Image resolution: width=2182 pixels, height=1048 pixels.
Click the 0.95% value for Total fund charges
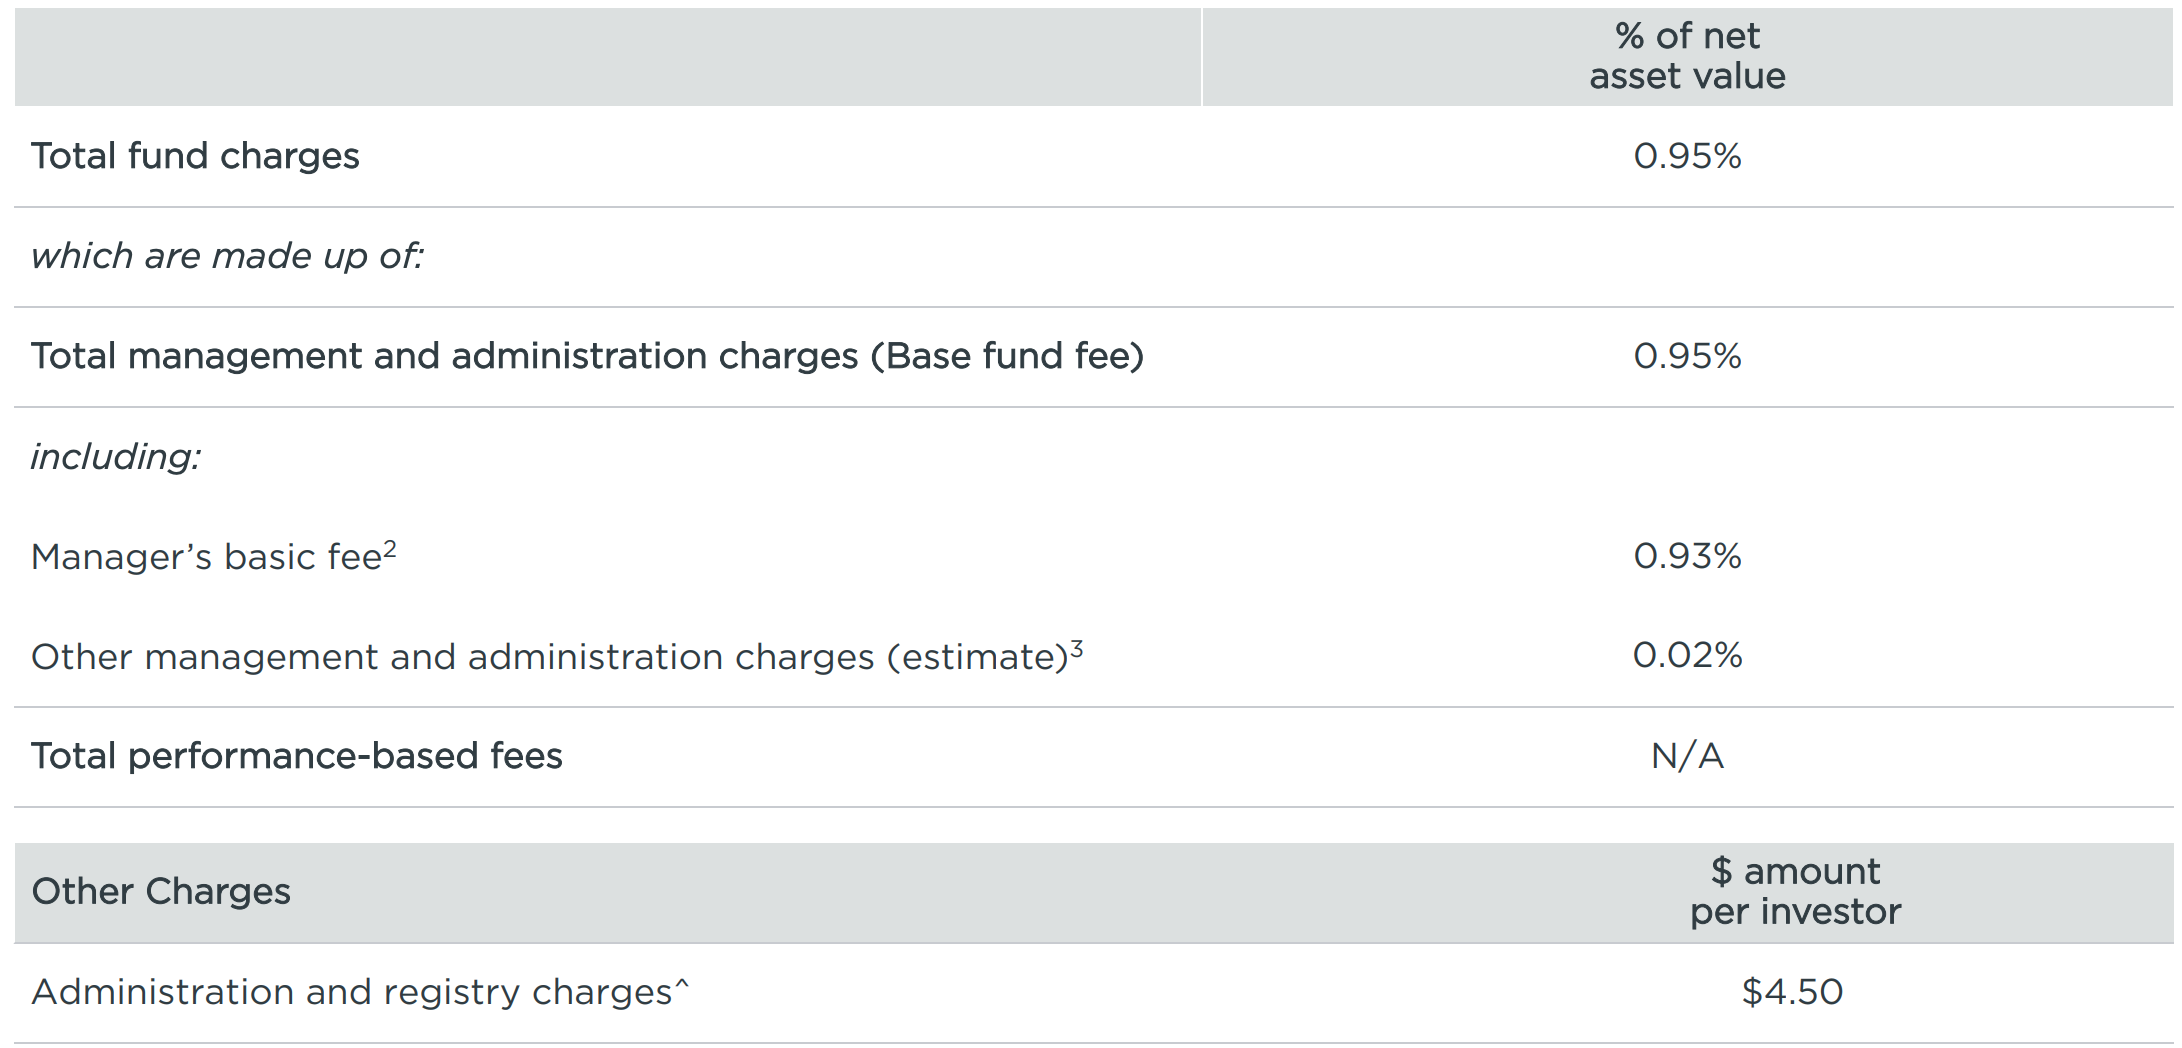[1687, 156]
